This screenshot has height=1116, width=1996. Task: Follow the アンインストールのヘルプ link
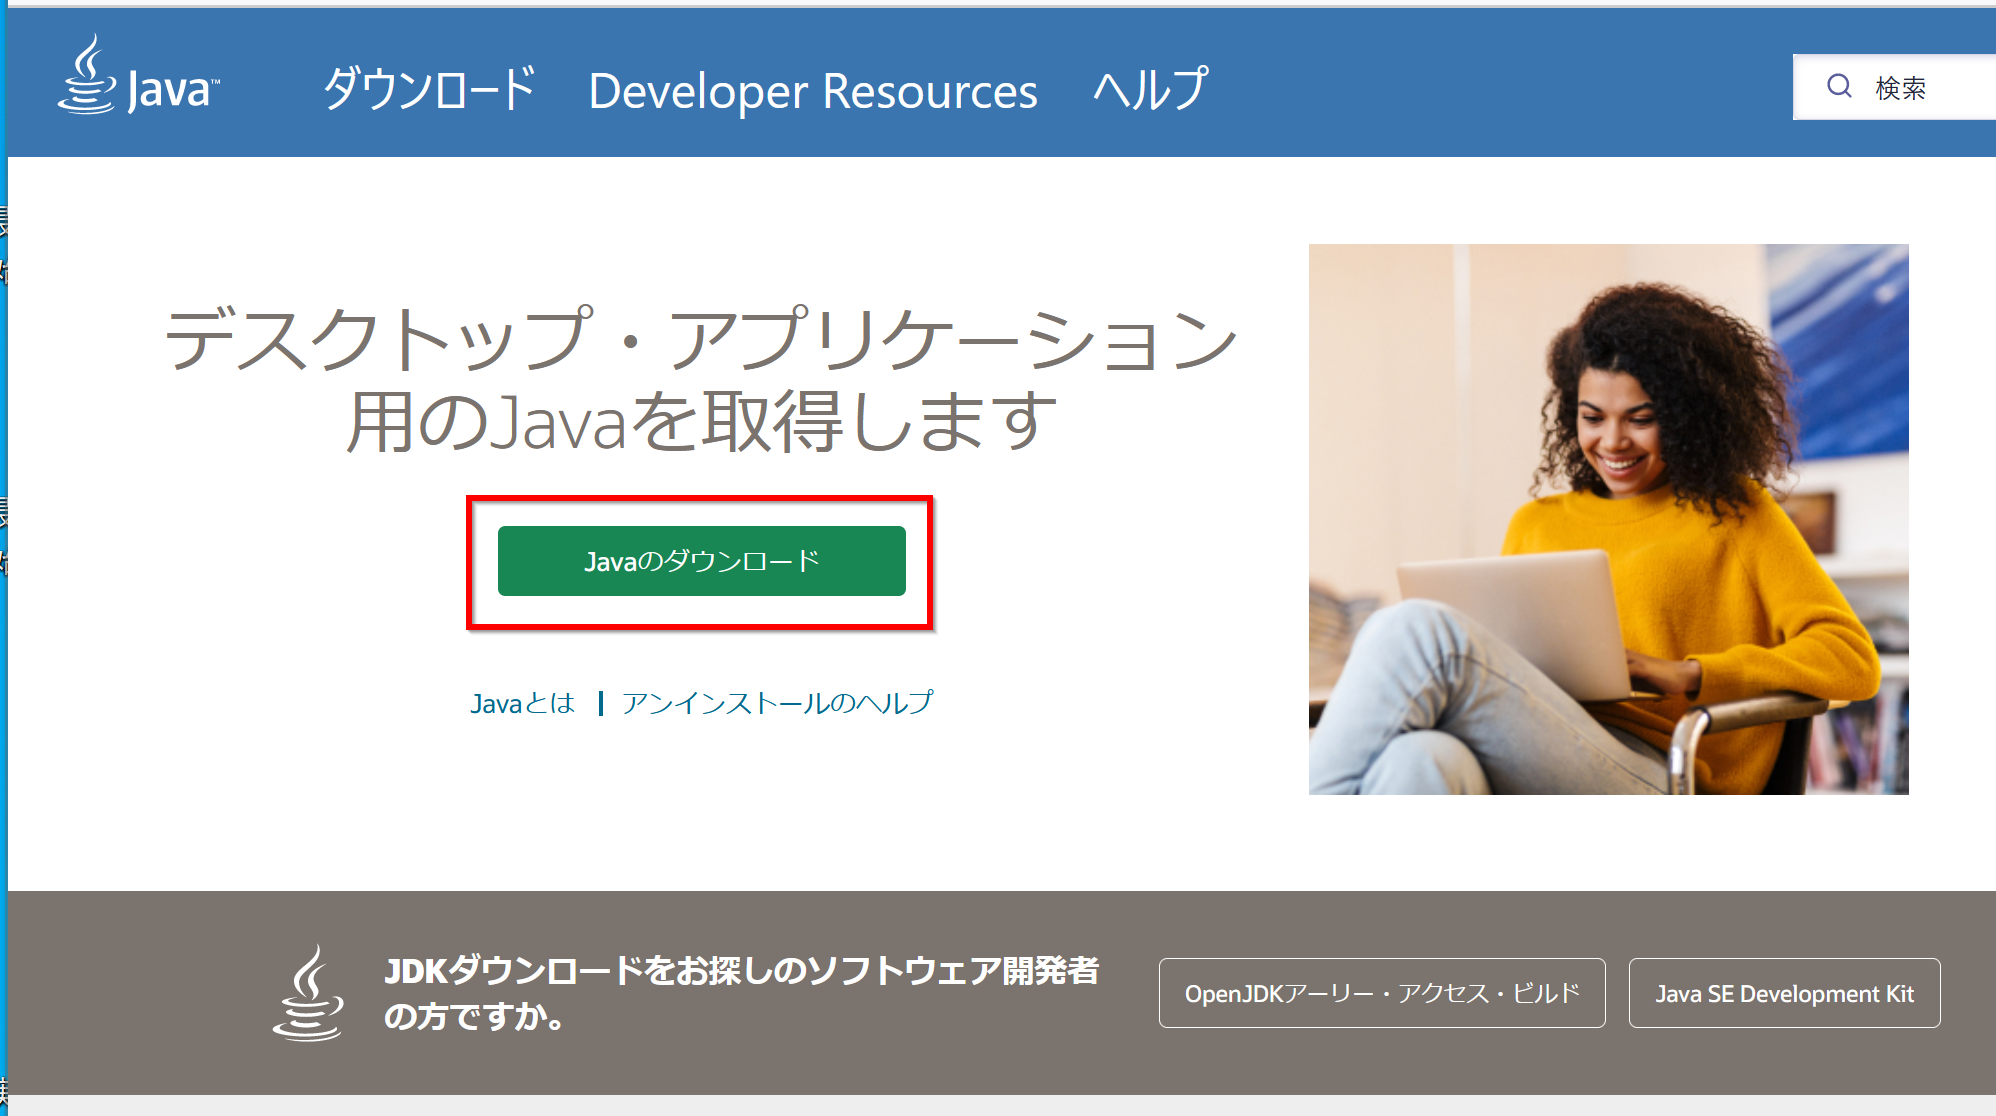777,703
